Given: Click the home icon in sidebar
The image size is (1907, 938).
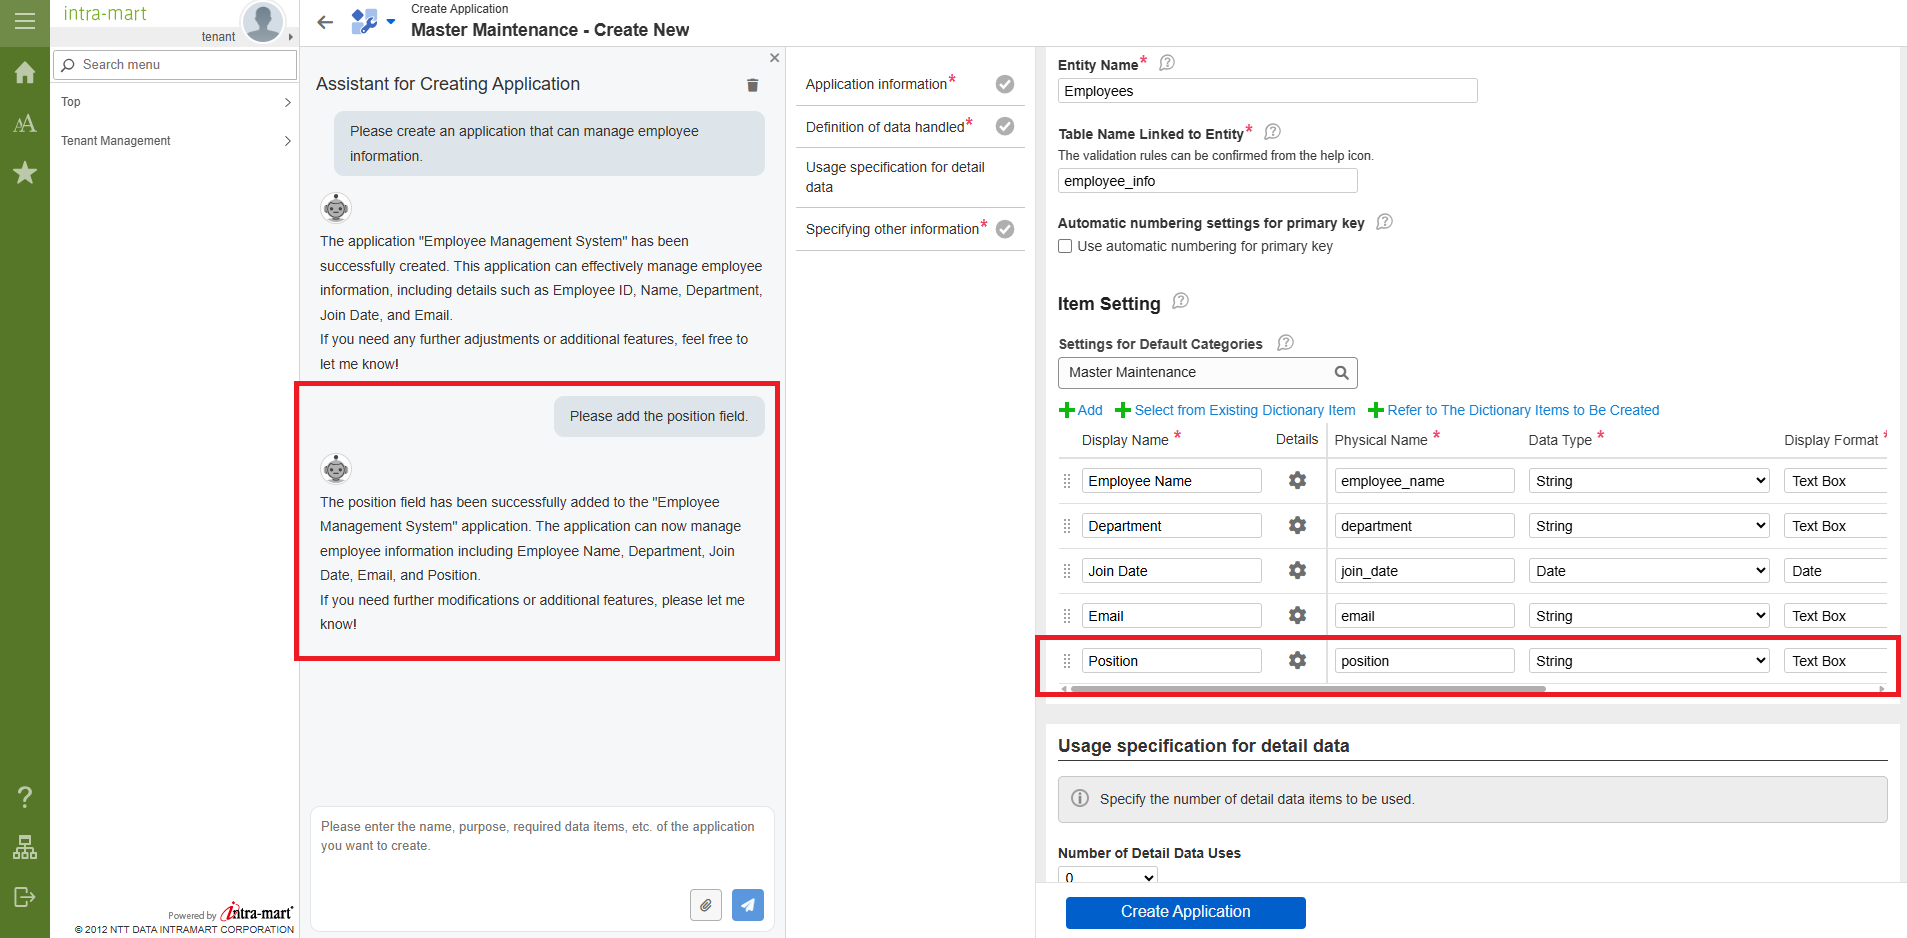Looking at the screenshot, I should tap(24, 73).
